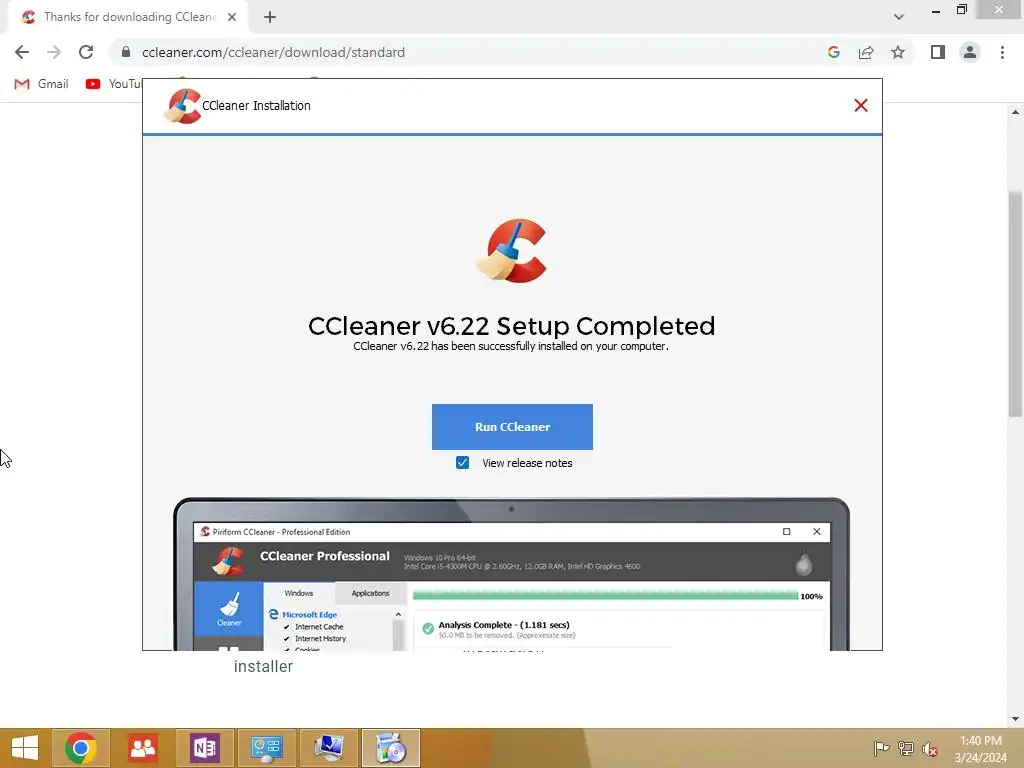Bookmark this page with the star icon

point(898,52)
